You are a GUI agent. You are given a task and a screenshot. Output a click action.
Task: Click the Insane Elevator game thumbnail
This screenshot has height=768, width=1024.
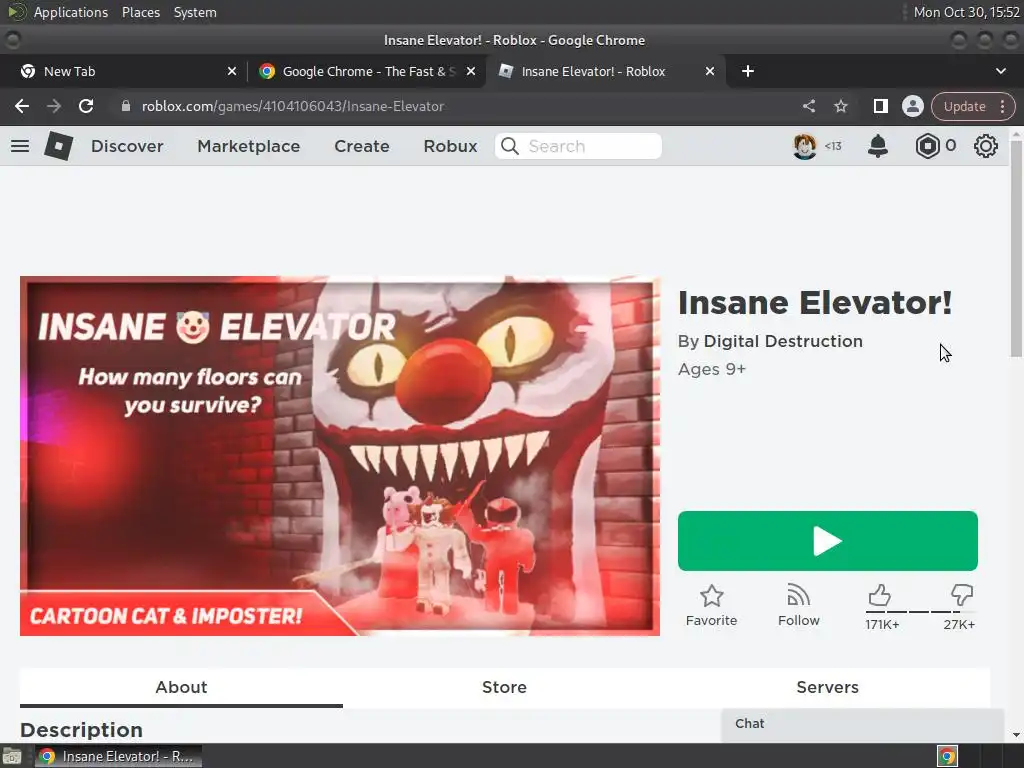340,456
